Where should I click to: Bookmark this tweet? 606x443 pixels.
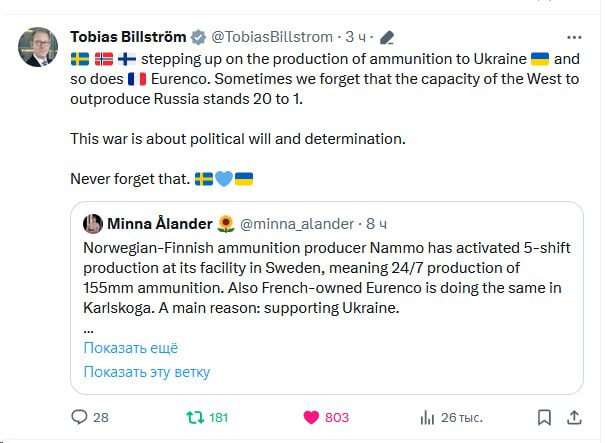tap(543, 417)
